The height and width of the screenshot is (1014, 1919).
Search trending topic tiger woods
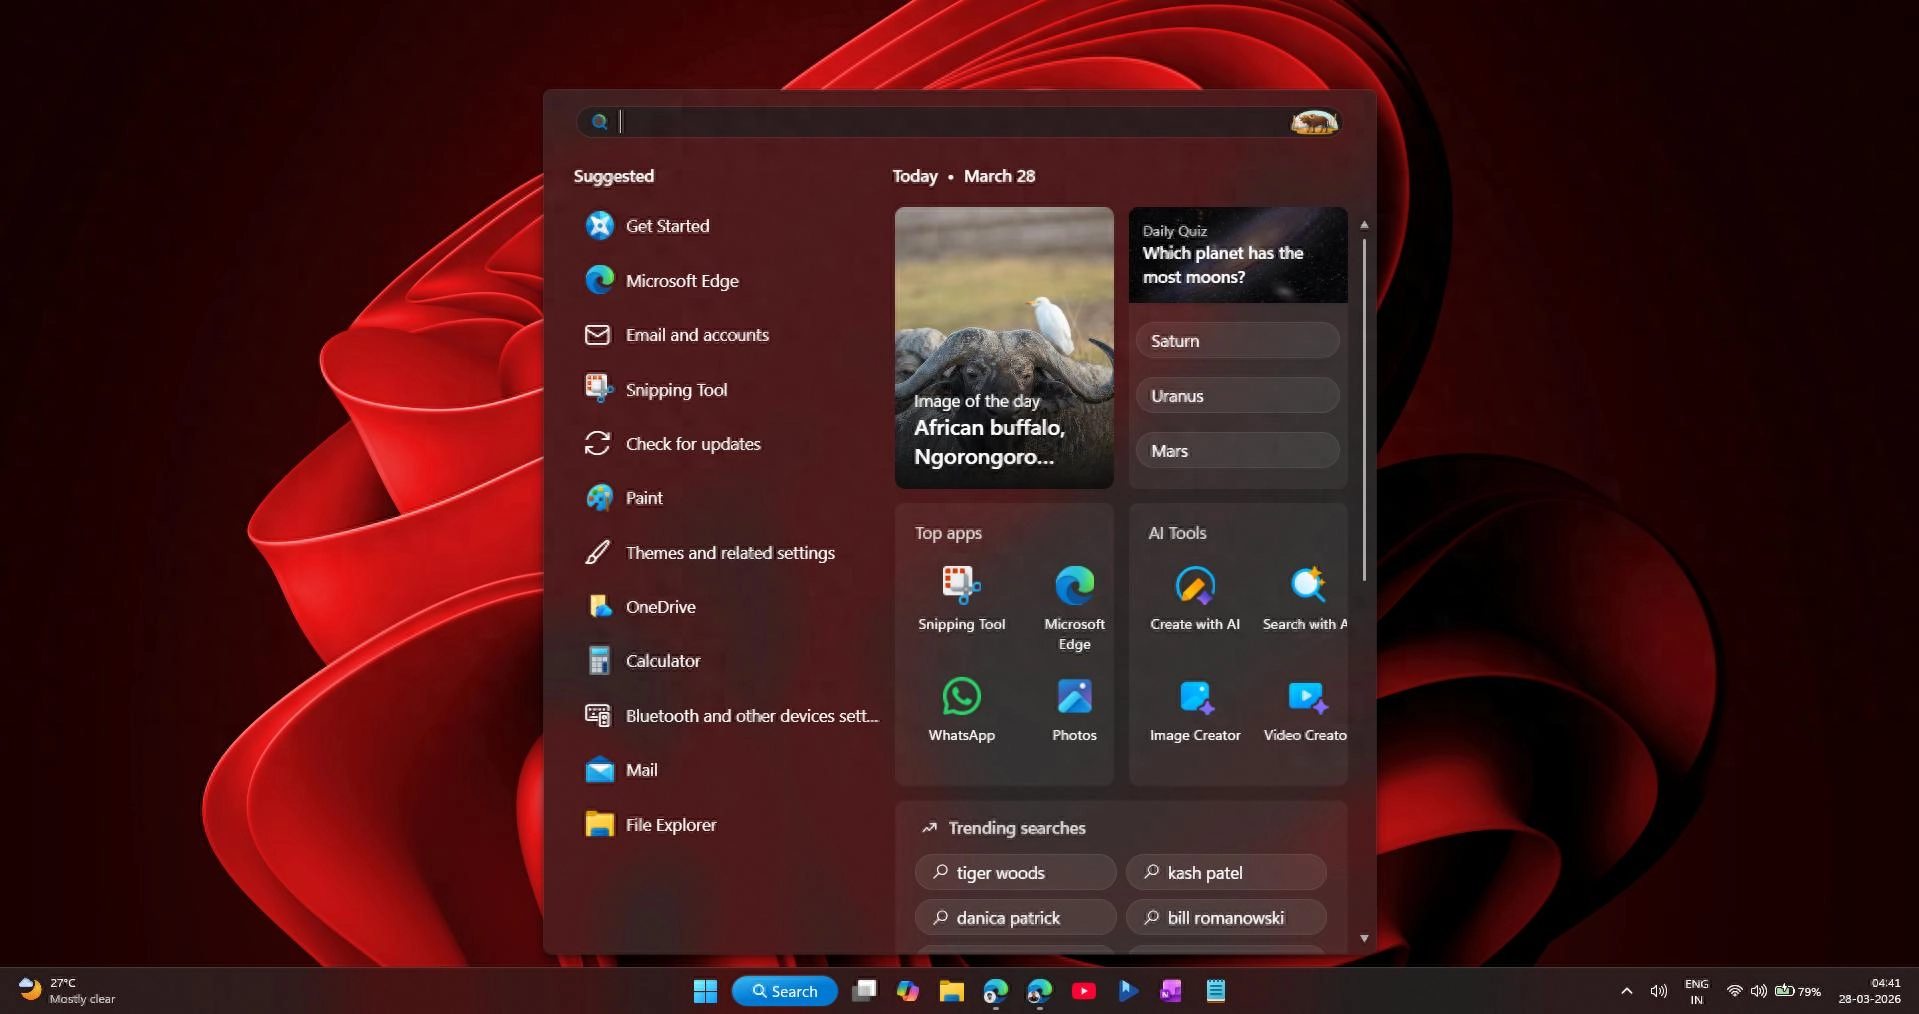click(x=1013, y=872)
